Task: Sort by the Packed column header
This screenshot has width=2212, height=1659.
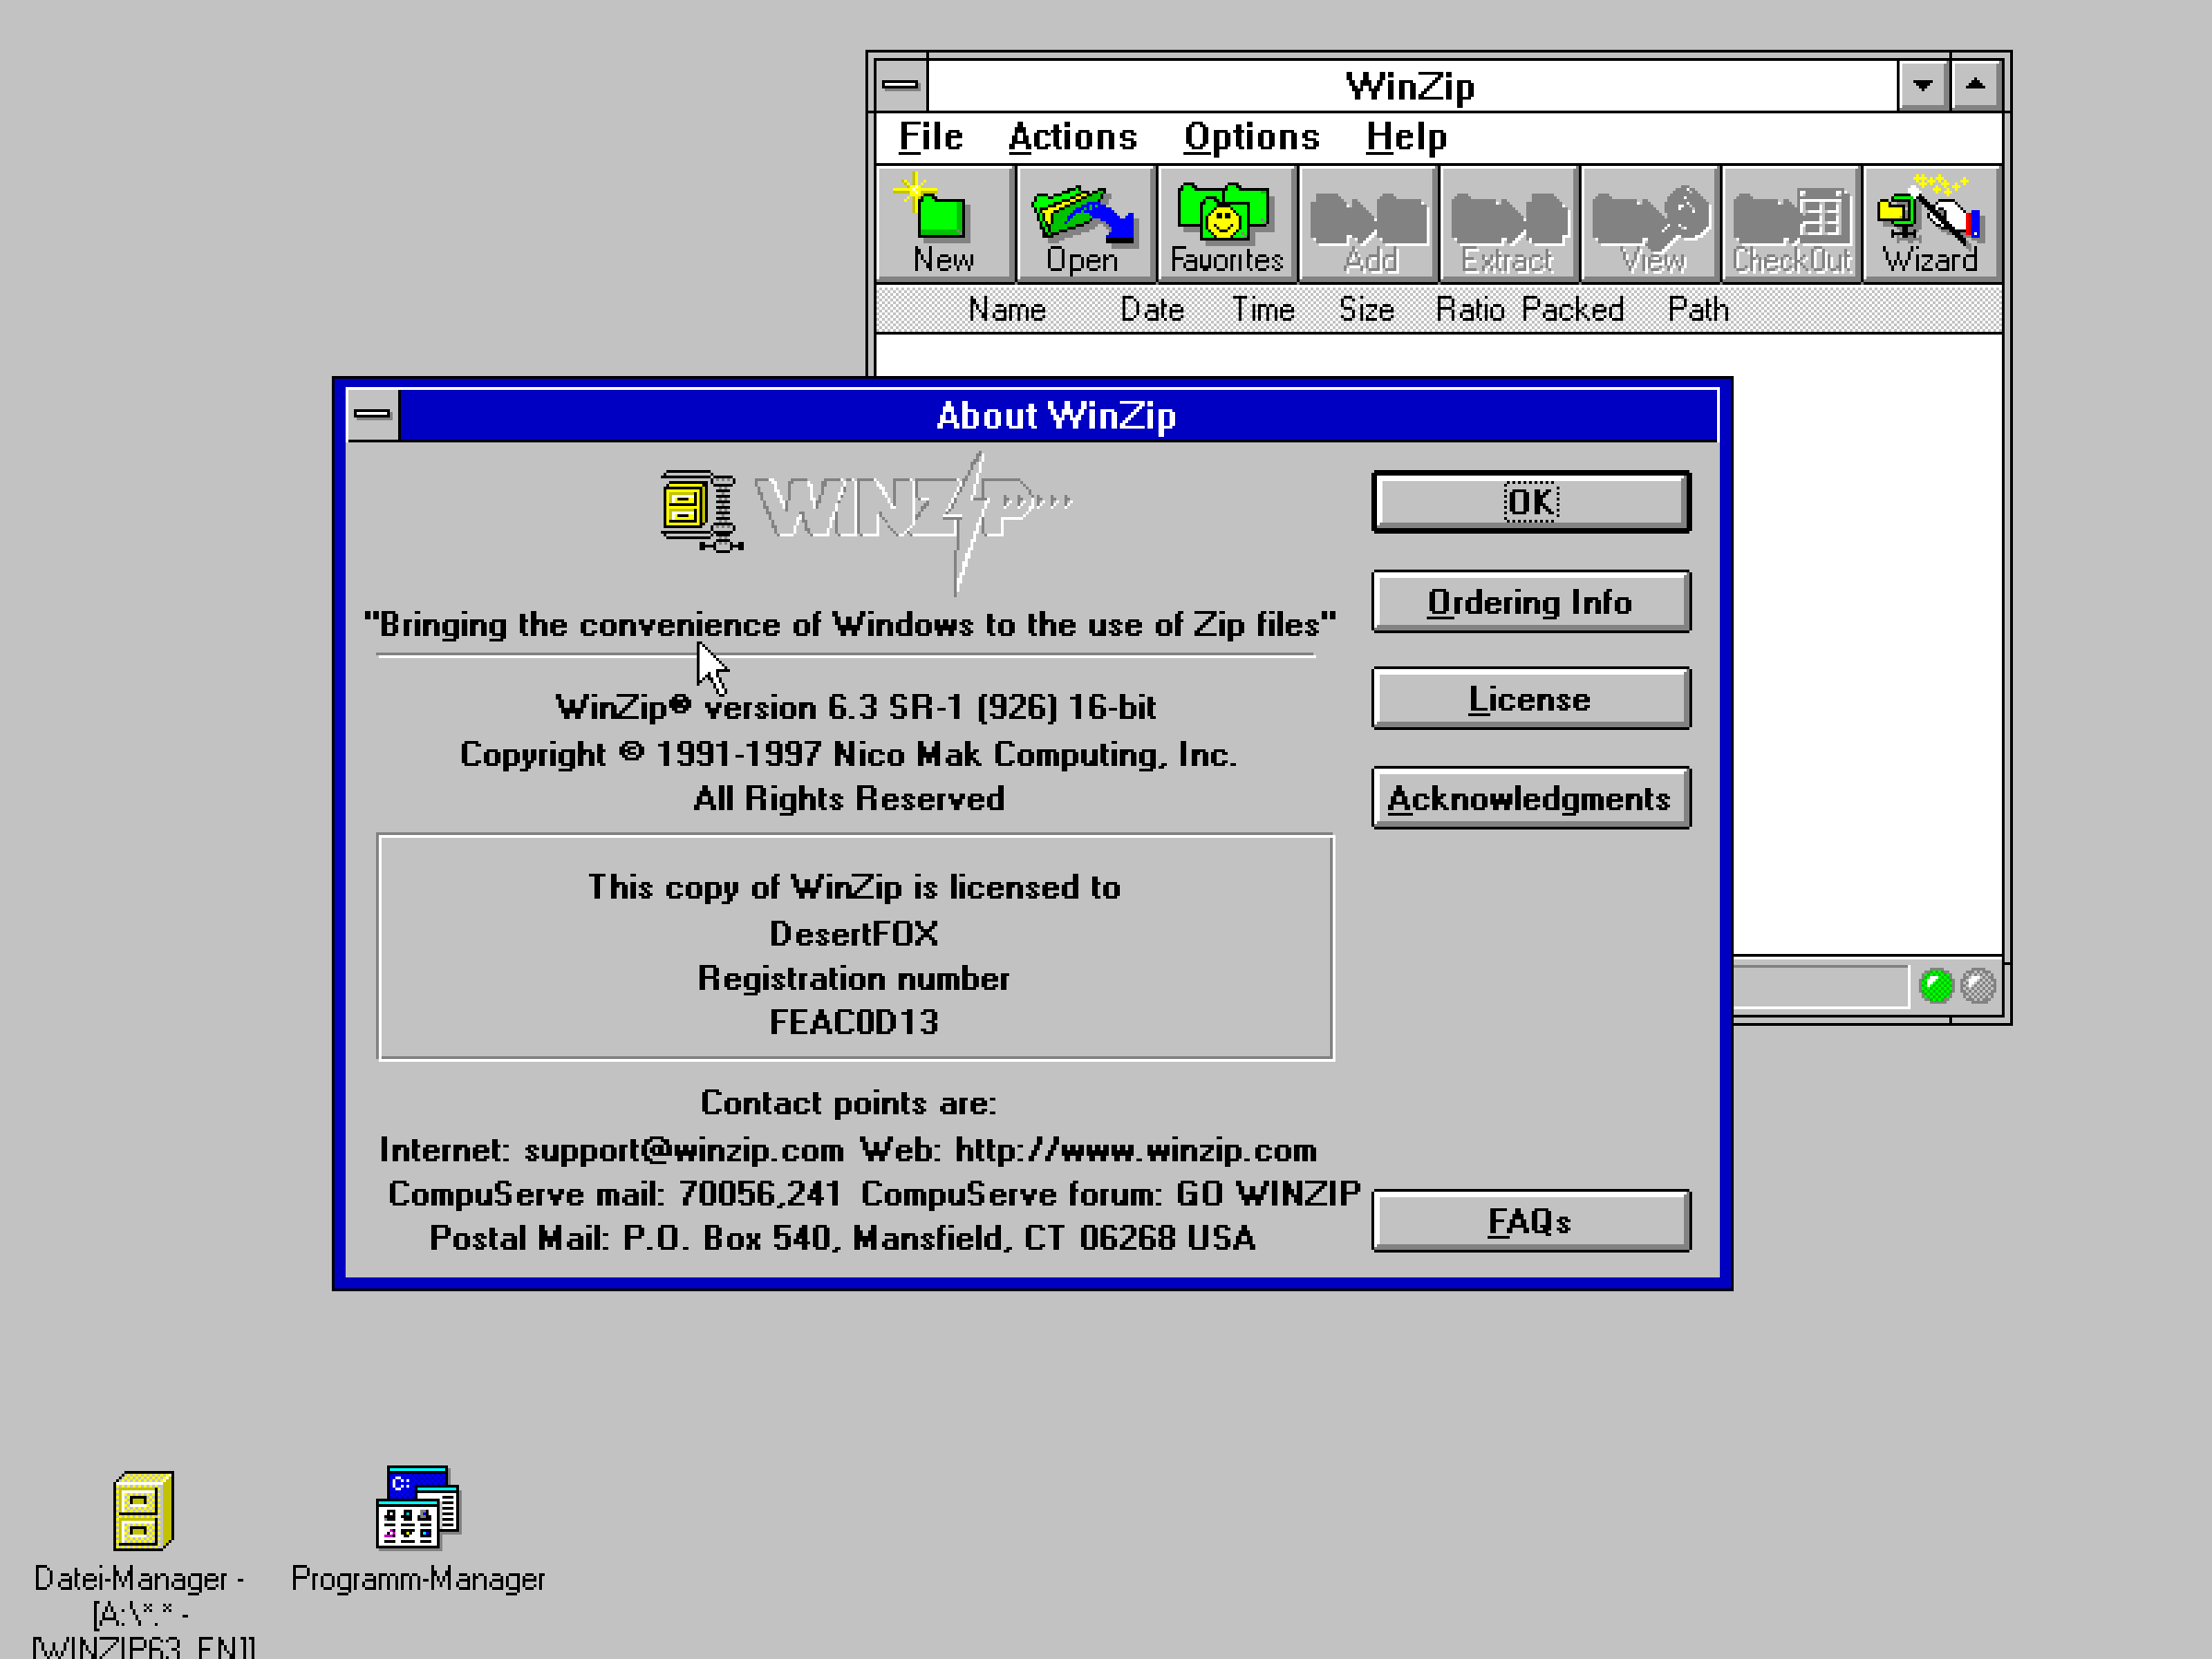Action: pyautogui.click(x=1573, y=310)
